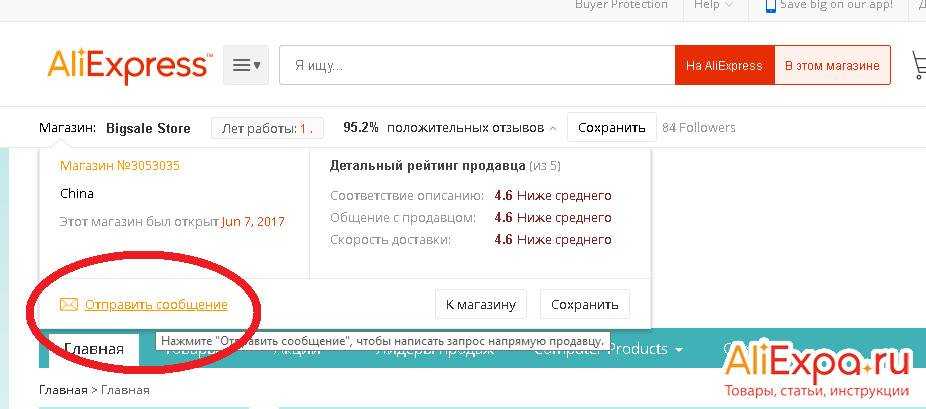Click the envelope icon beside Отправить сообщение
The height and width of the screenshot is (409, 926).
click(68, 305)
